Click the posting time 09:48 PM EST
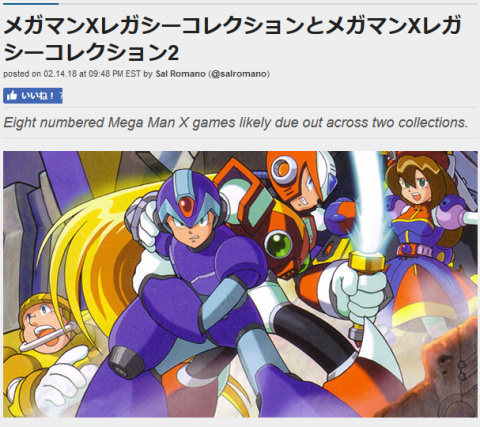Screen dimensions: 480x427 115,74
